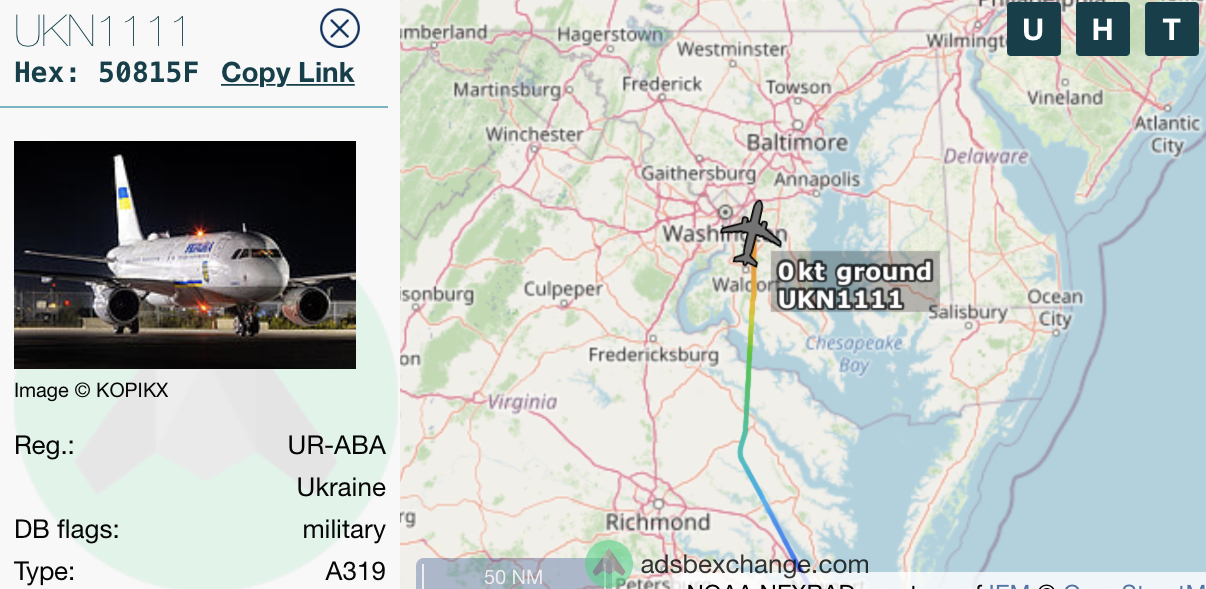Click the Hex: 50815F code
The image size is (1206, 589).
106,73
